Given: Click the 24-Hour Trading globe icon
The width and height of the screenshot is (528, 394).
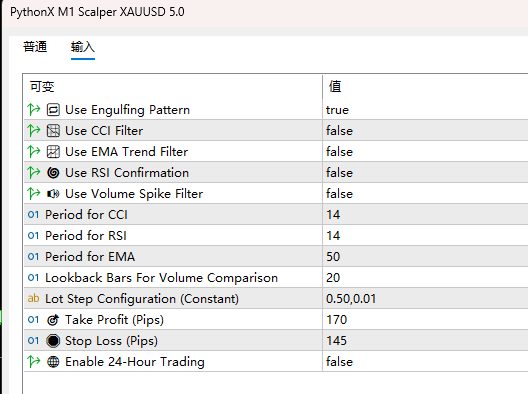Looking at the screenshot, I should tap(53, 362).
